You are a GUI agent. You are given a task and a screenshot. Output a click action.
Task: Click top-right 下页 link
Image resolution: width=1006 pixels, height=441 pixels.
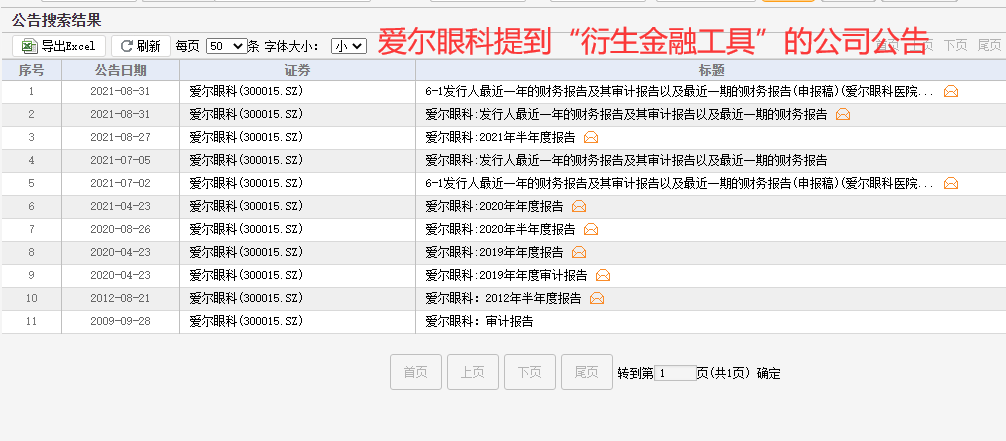[955, 45]
